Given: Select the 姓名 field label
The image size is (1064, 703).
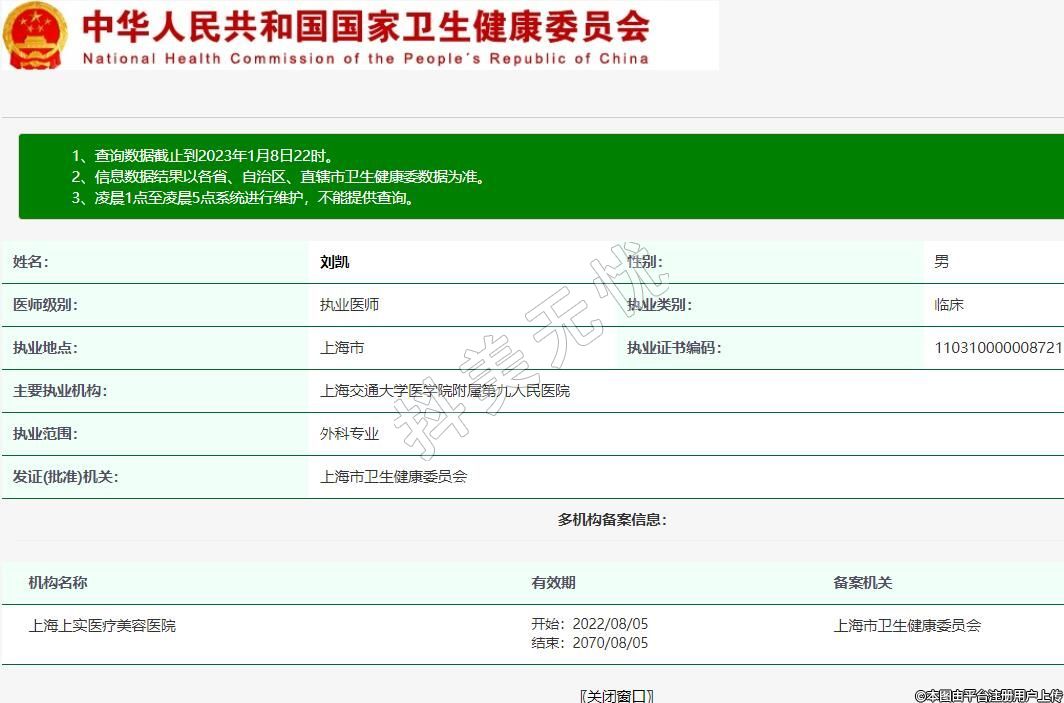Looking at the screenshot, I should pos(30,262).
